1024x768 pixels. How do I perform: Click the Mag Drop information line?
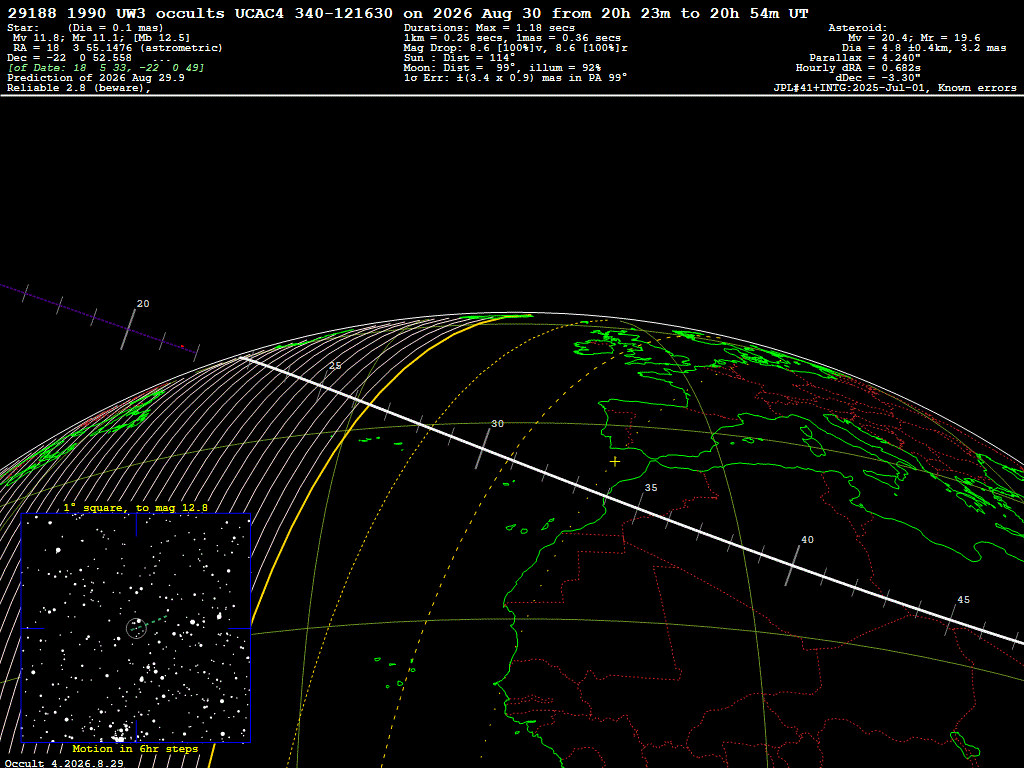pyautogui.click(x=516, y=48)
